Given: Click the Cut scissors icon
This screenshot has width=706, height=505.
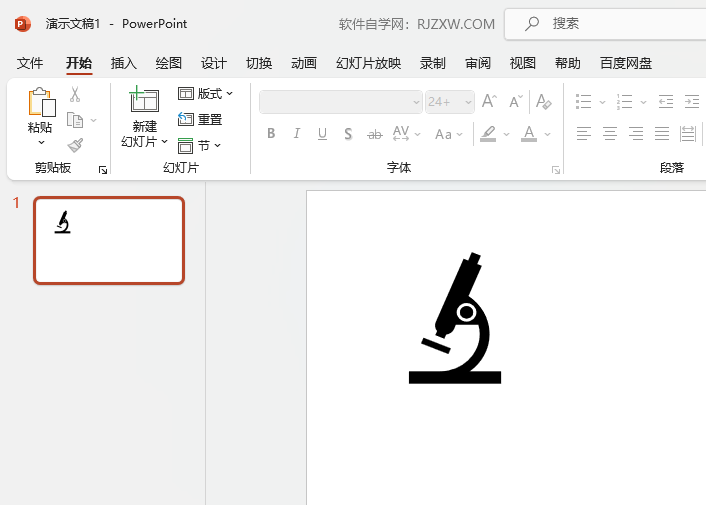Looking at the screenshot, I should pos(75,95).
